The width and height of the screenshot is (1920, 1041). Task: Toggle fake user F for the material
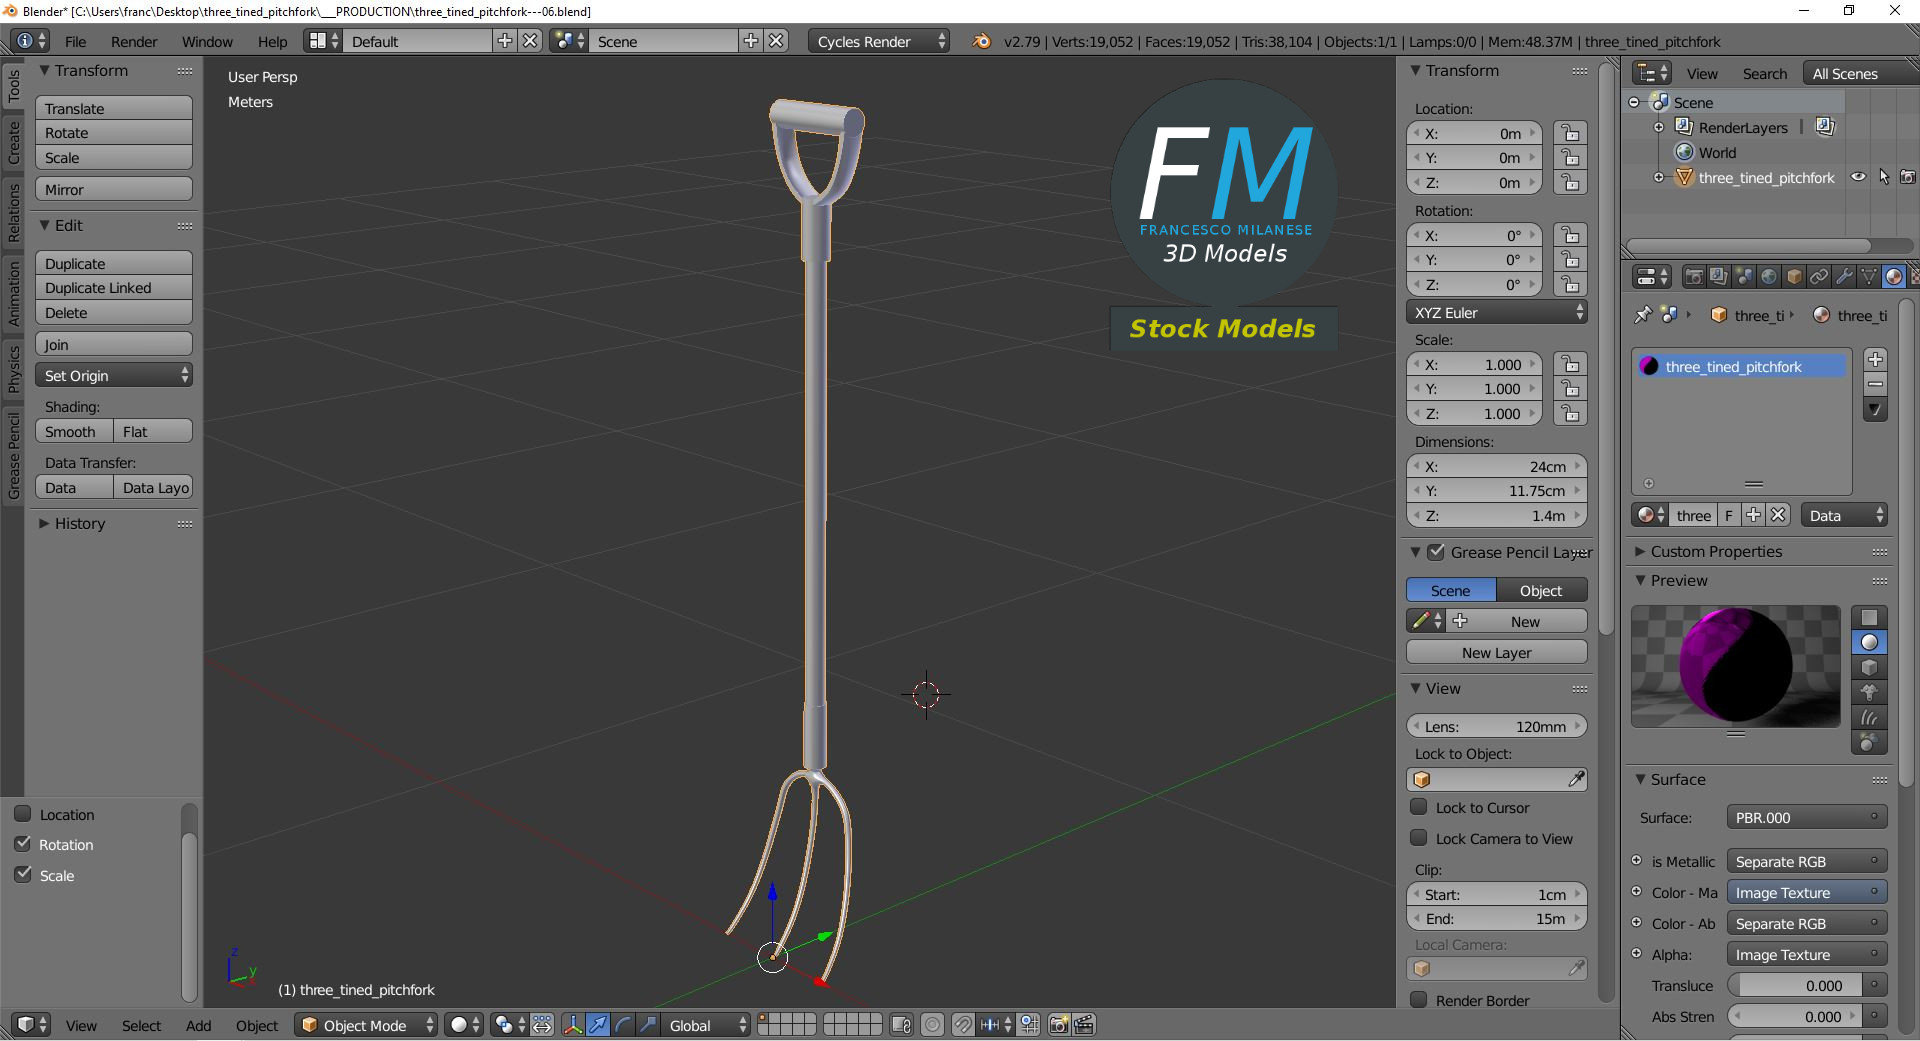[x=1728, y=515]
